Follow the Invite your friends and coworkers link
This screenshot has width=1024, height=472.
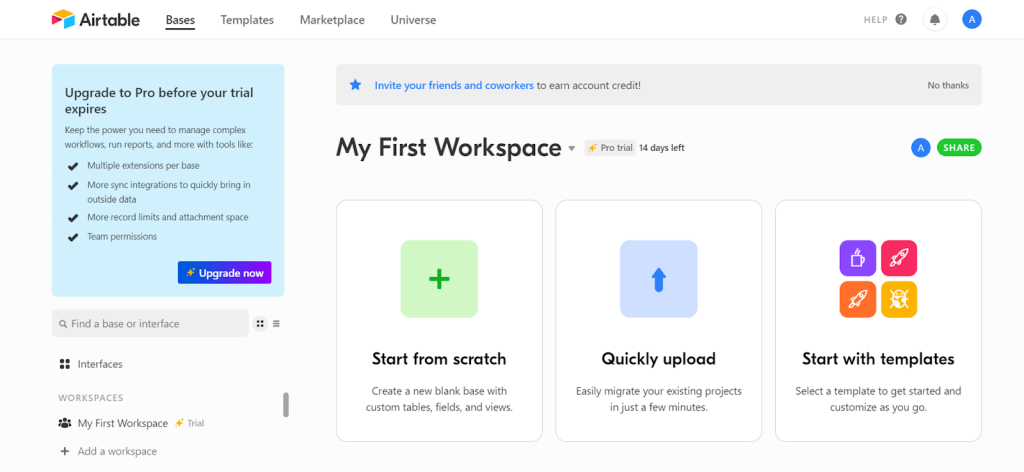454,85
